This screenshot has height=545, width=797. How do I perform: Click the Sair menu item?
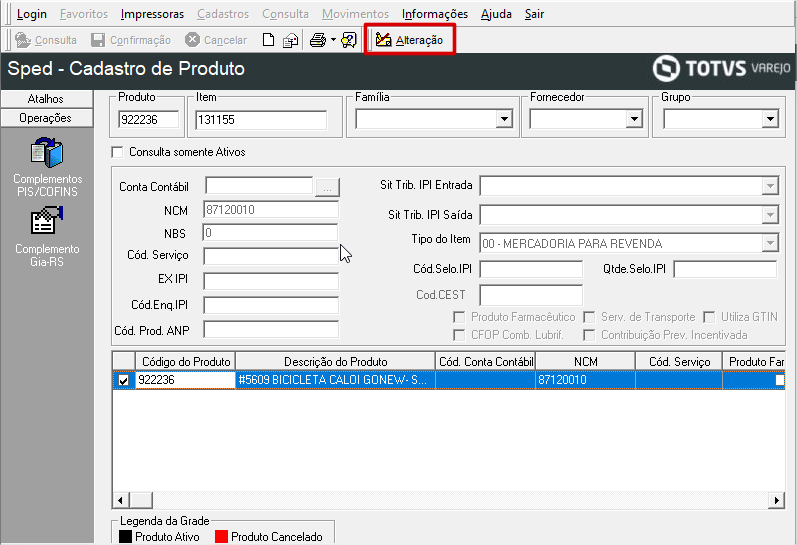pos(534,14)
